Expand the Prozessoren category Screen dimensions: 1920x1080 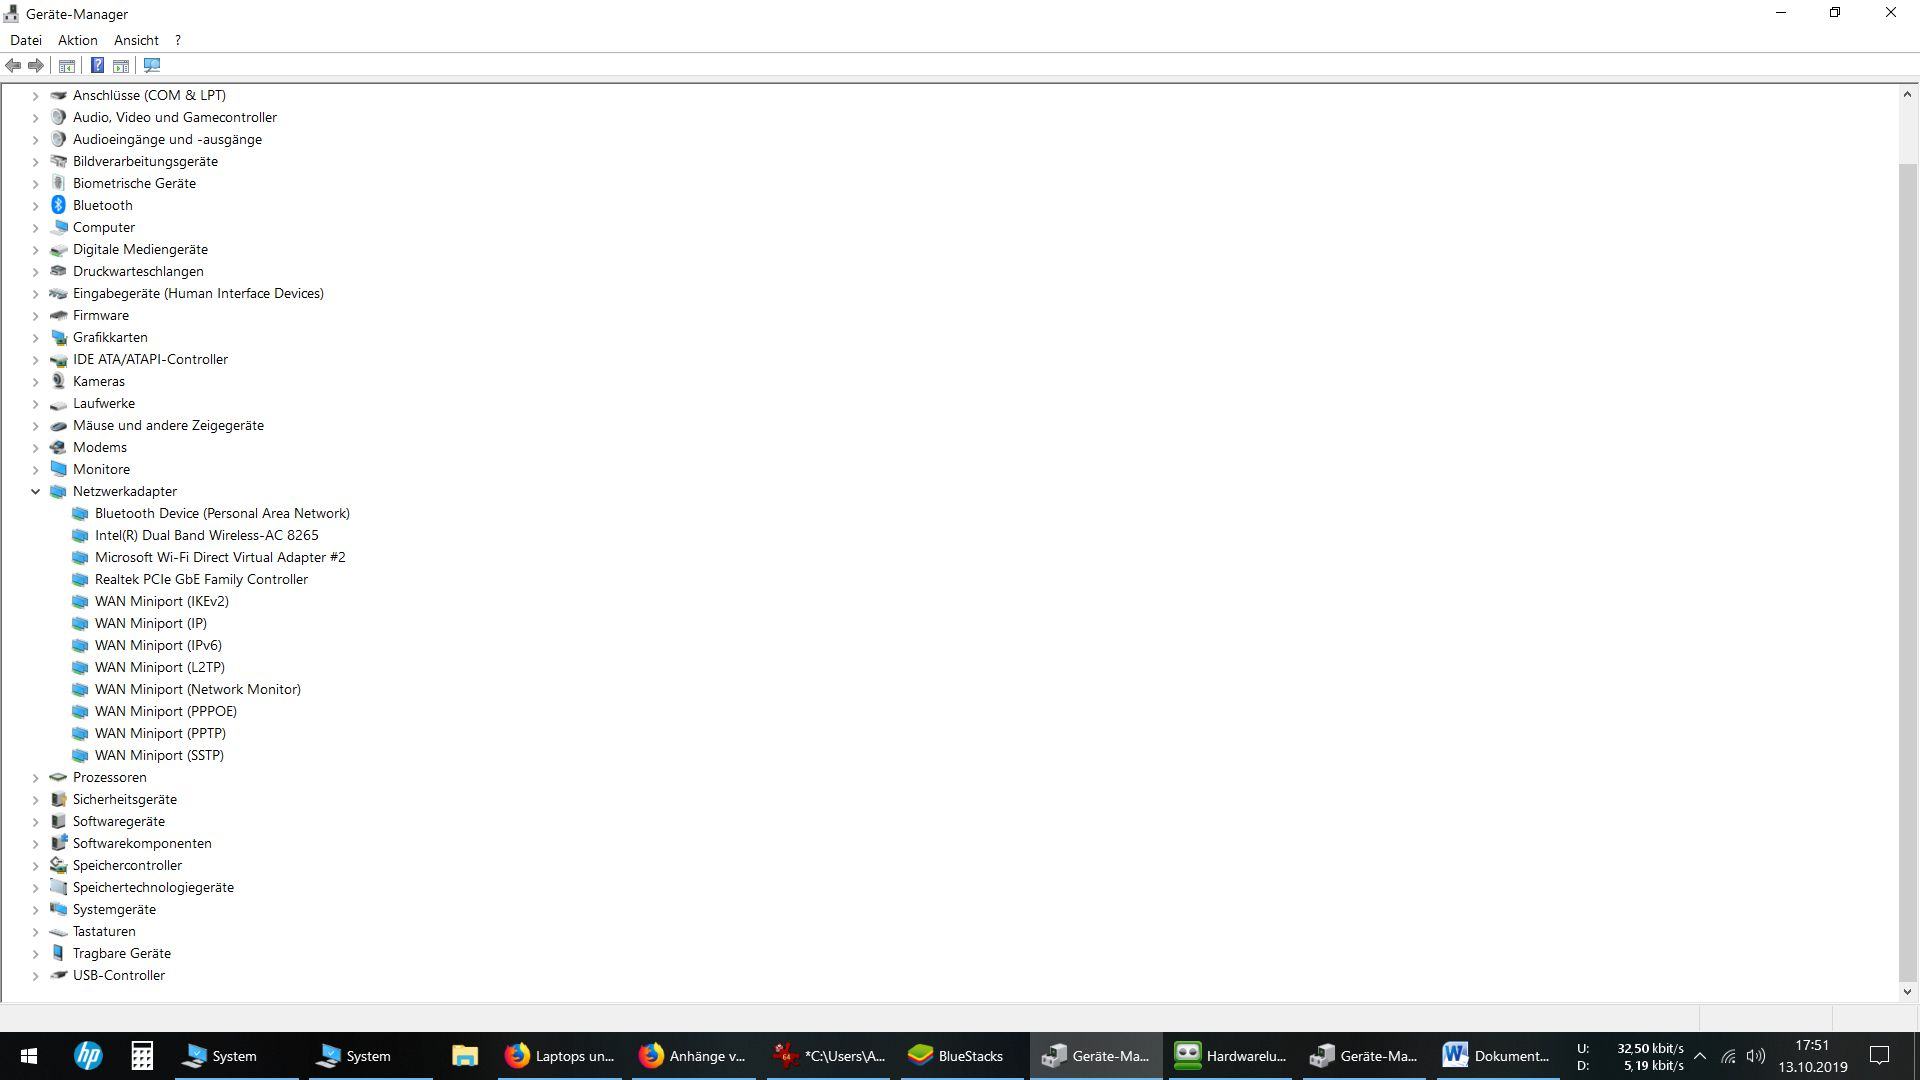[35, 777]
